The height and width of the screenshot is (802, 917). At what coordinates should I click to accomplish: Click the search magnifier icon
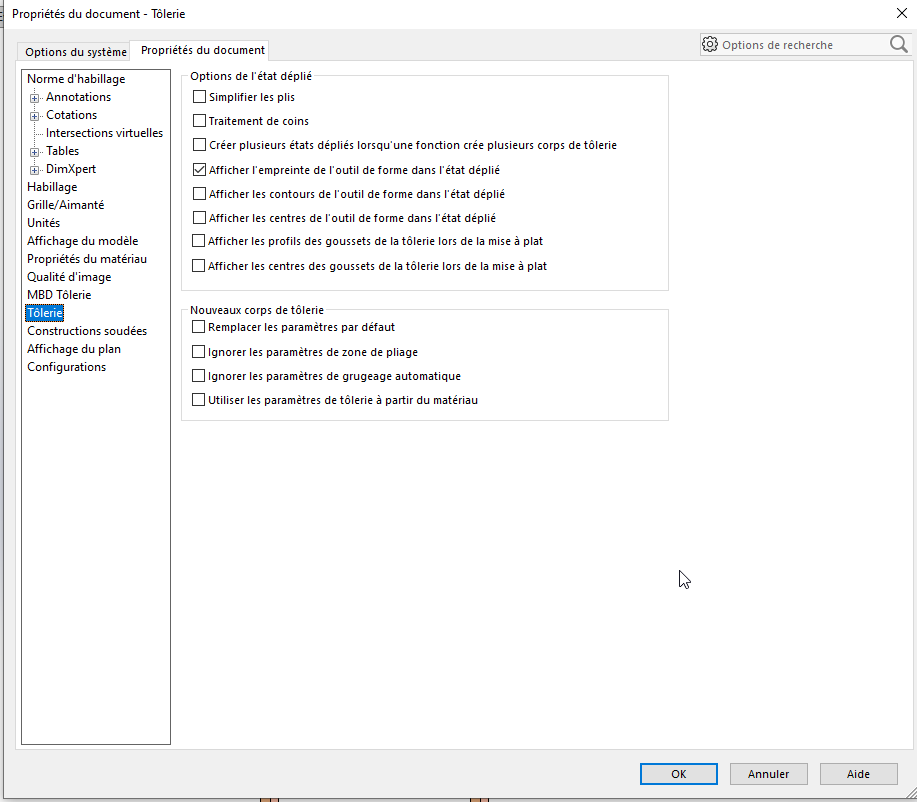898,45
